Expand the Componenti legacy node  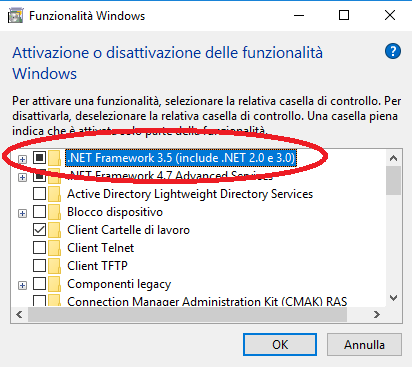pyautogui.click(x=22, y=285)
